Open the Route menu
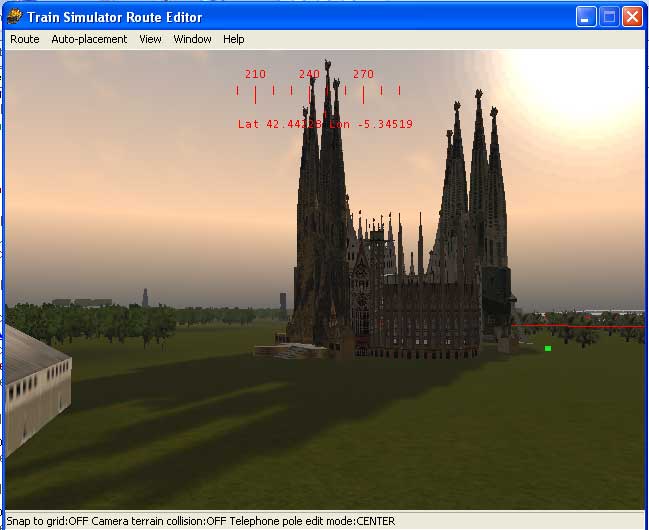 tap(24, 39)
